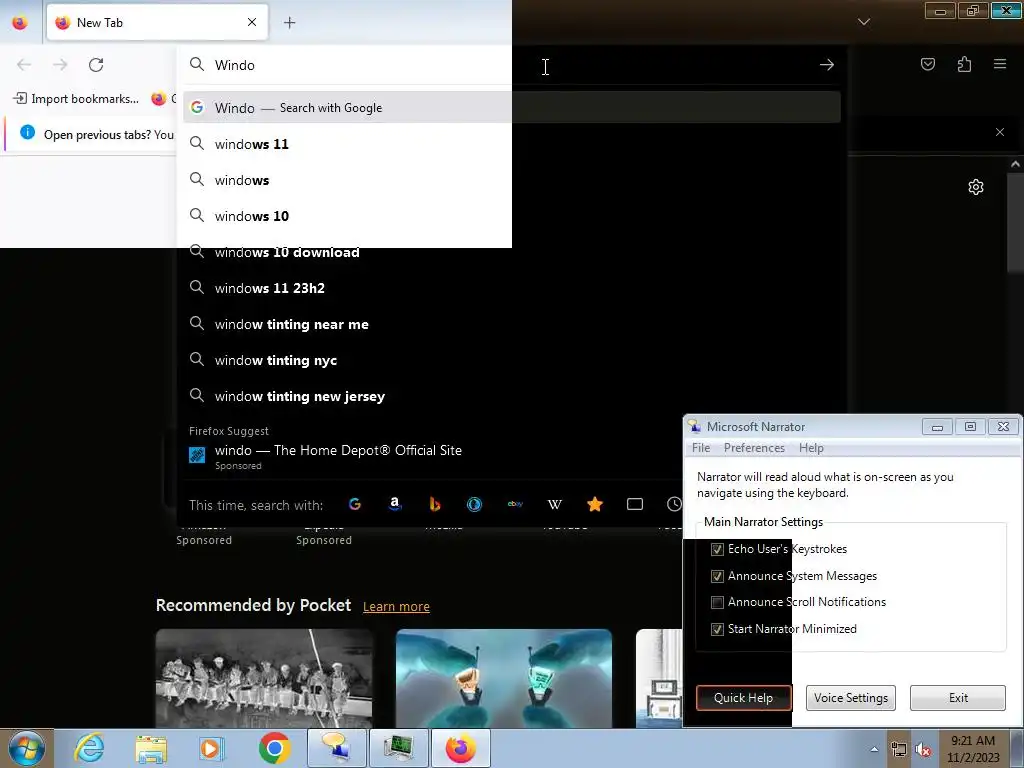Viewport: 1024px width, 768px height.
Task: Choose Windo Search with Google suggestion
Action: (x=512, y=107)
